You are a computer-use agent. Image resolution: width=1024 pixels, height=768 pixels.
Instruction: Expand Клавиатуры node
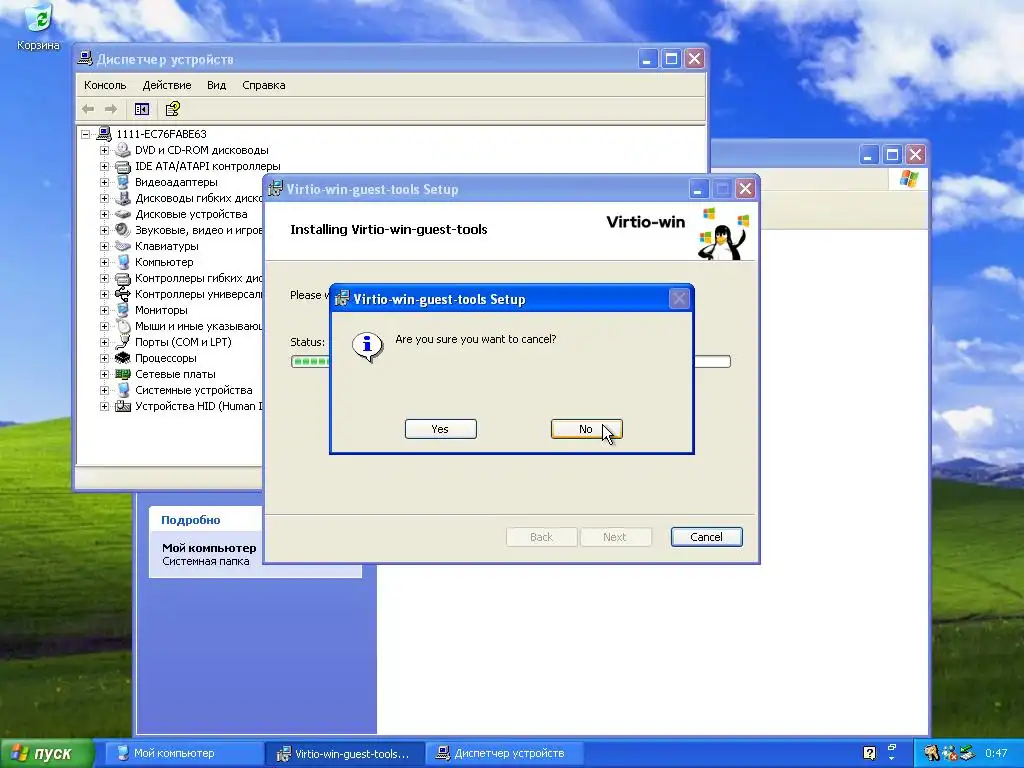tap(104, 246)
